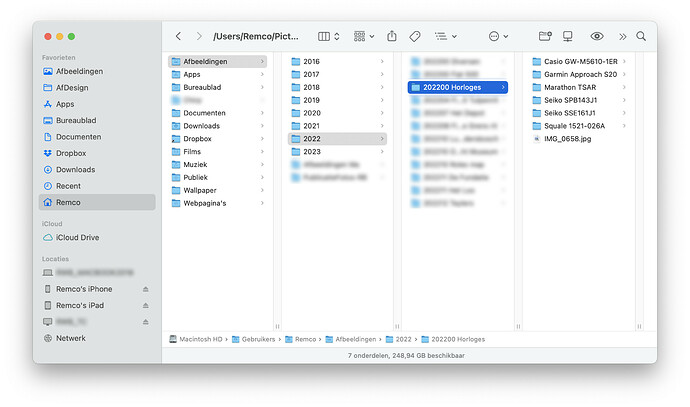Image resolution: width=690 pixels, height=407 pixels.
Task: Open Seiko SPB143J1 folder
Action: [579, 100]
